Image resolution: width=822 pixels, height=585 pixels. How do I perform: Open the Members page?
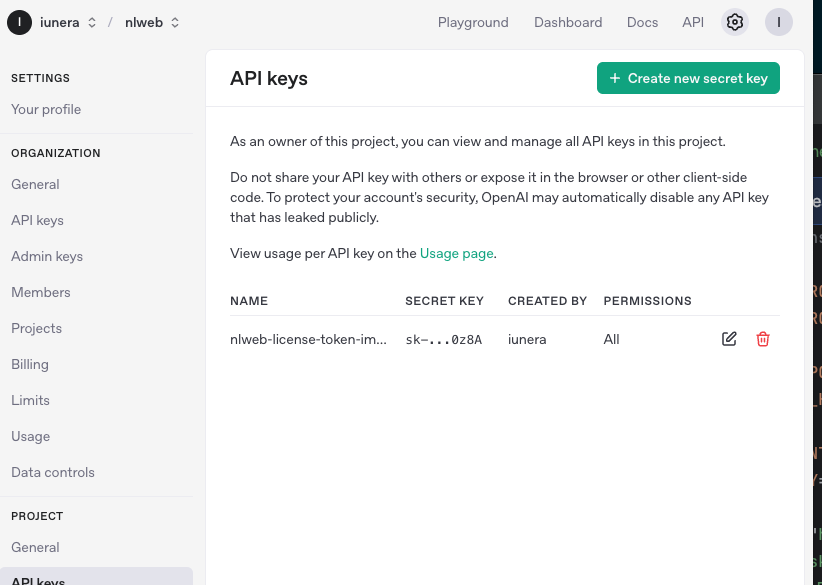coord(40,292)
